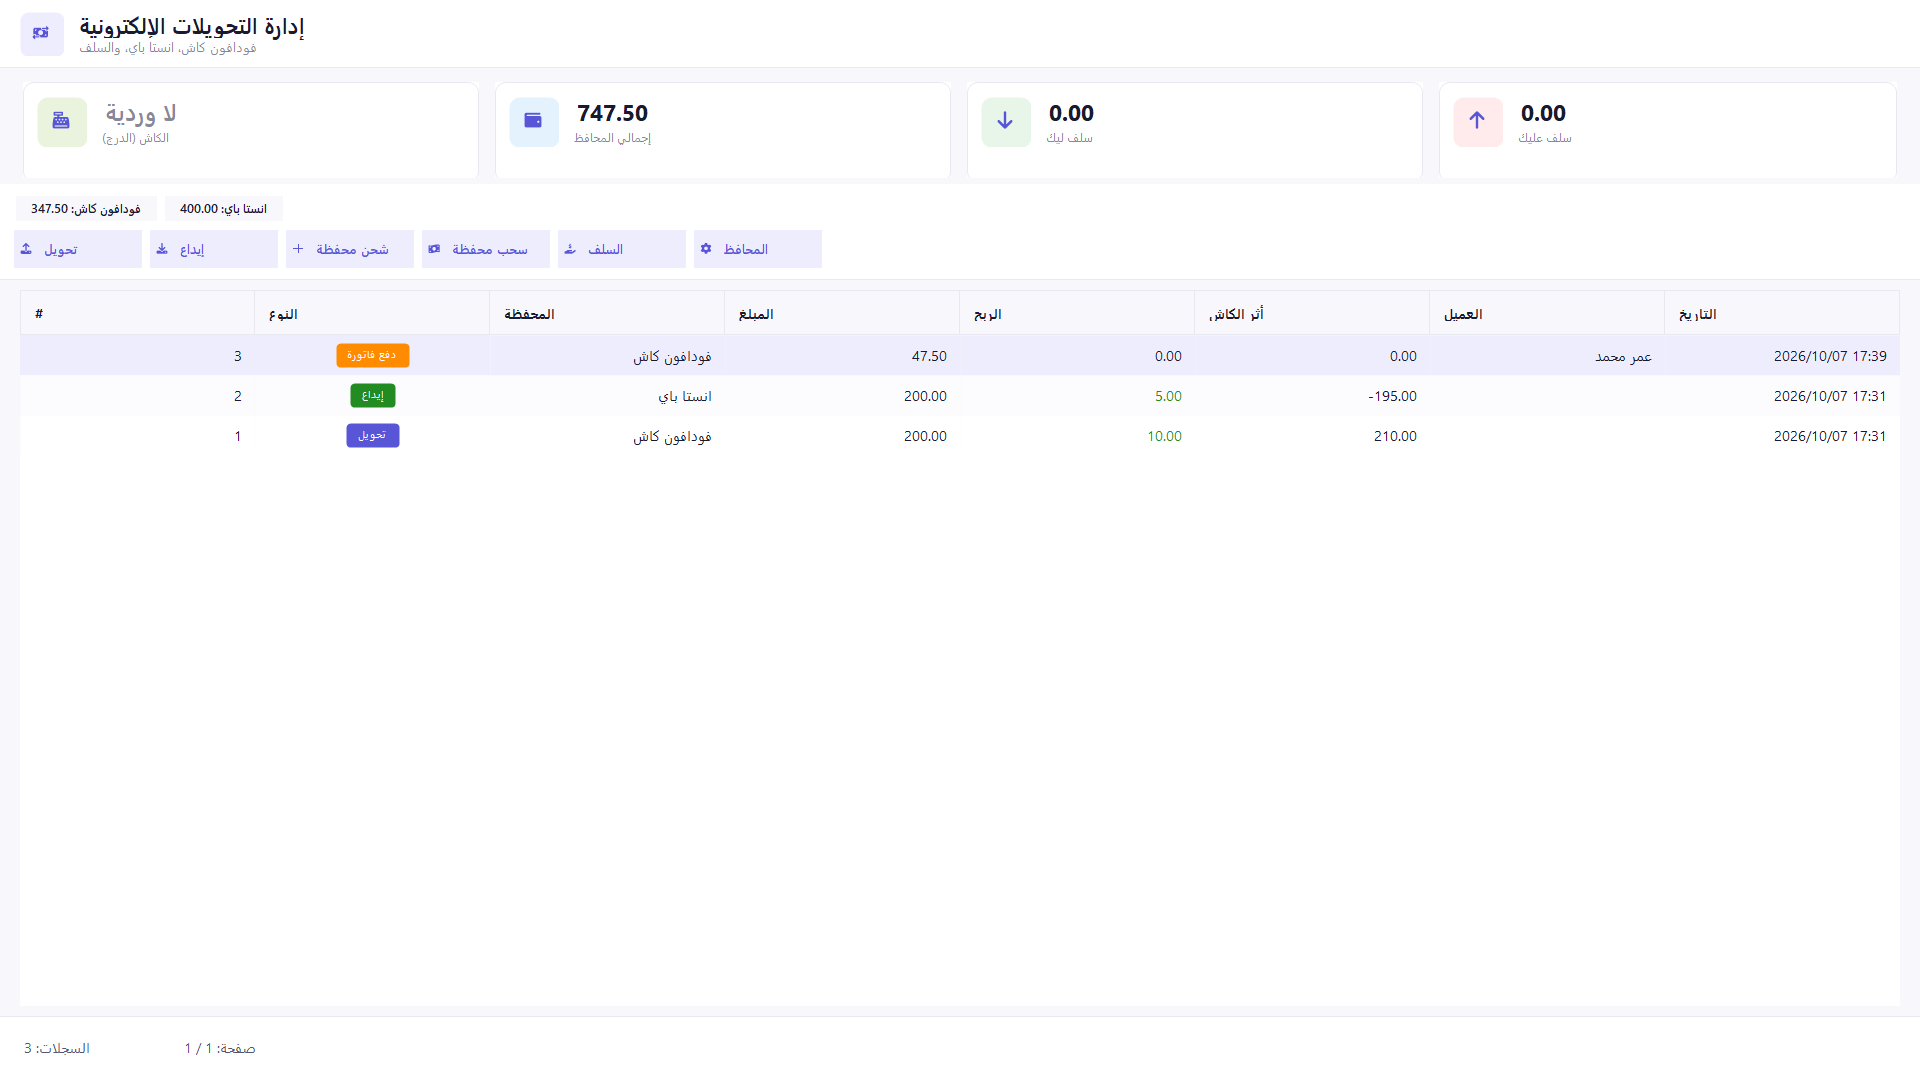This screenshot has height=1080, width=1920.
Task: Sort by the التاريخ column header
Action: point(1782,314)
